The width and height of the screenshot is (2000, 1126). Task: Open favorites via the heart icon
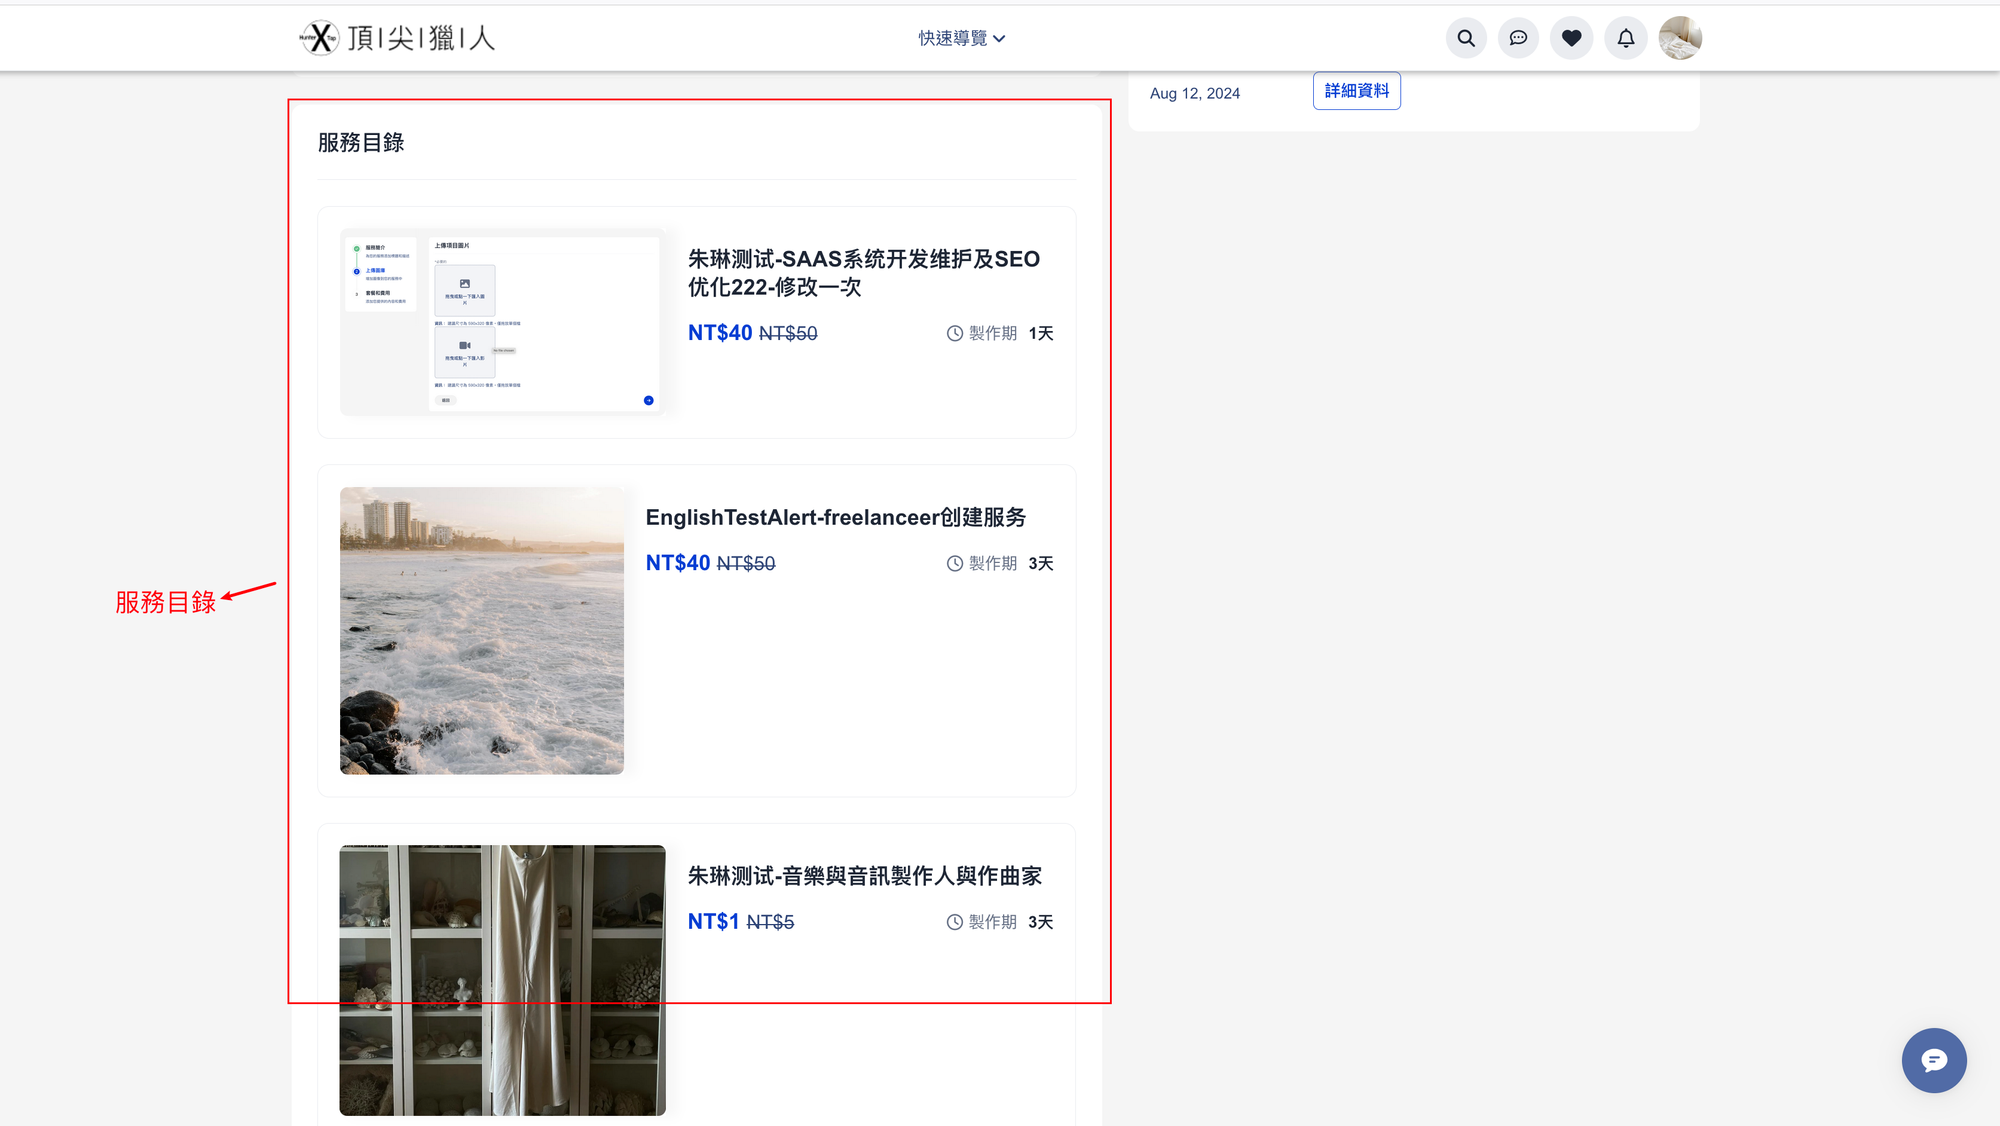click(x=1572, y=38)
